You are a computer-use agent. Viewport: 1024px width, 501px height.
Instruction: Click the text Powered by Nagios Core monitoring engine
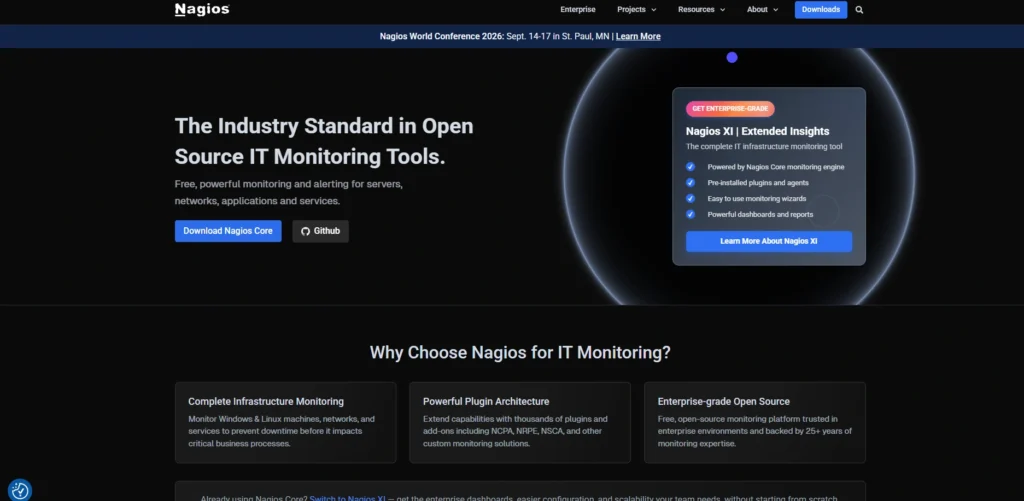click(x=776, y=167)
